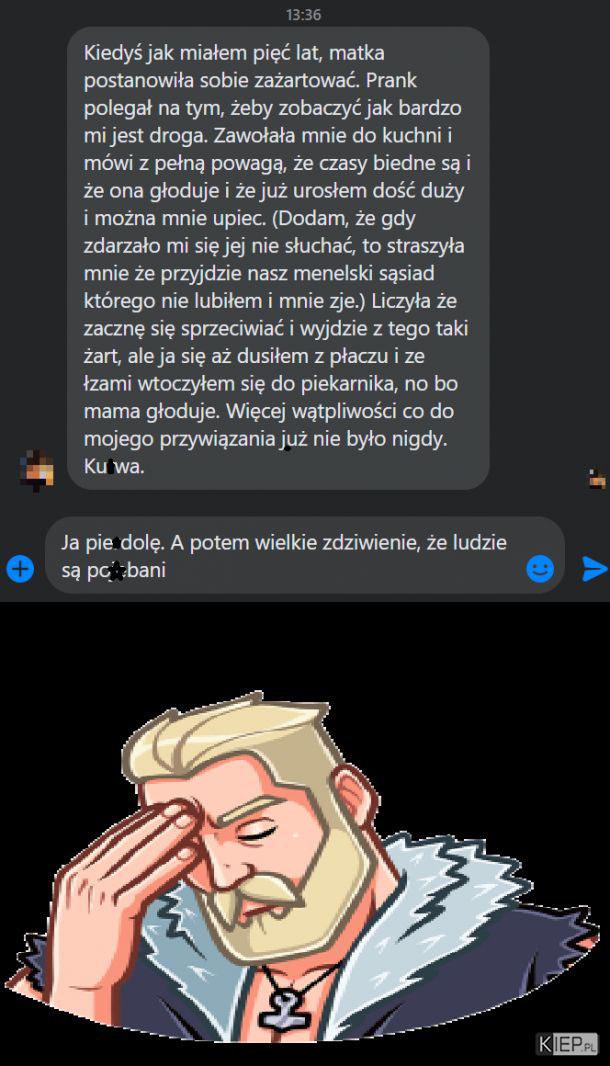This screenshot has width=610, height=1066.
Task: Click the phrase "menelski sąsiad" in the message
Action: coord(362,273)
